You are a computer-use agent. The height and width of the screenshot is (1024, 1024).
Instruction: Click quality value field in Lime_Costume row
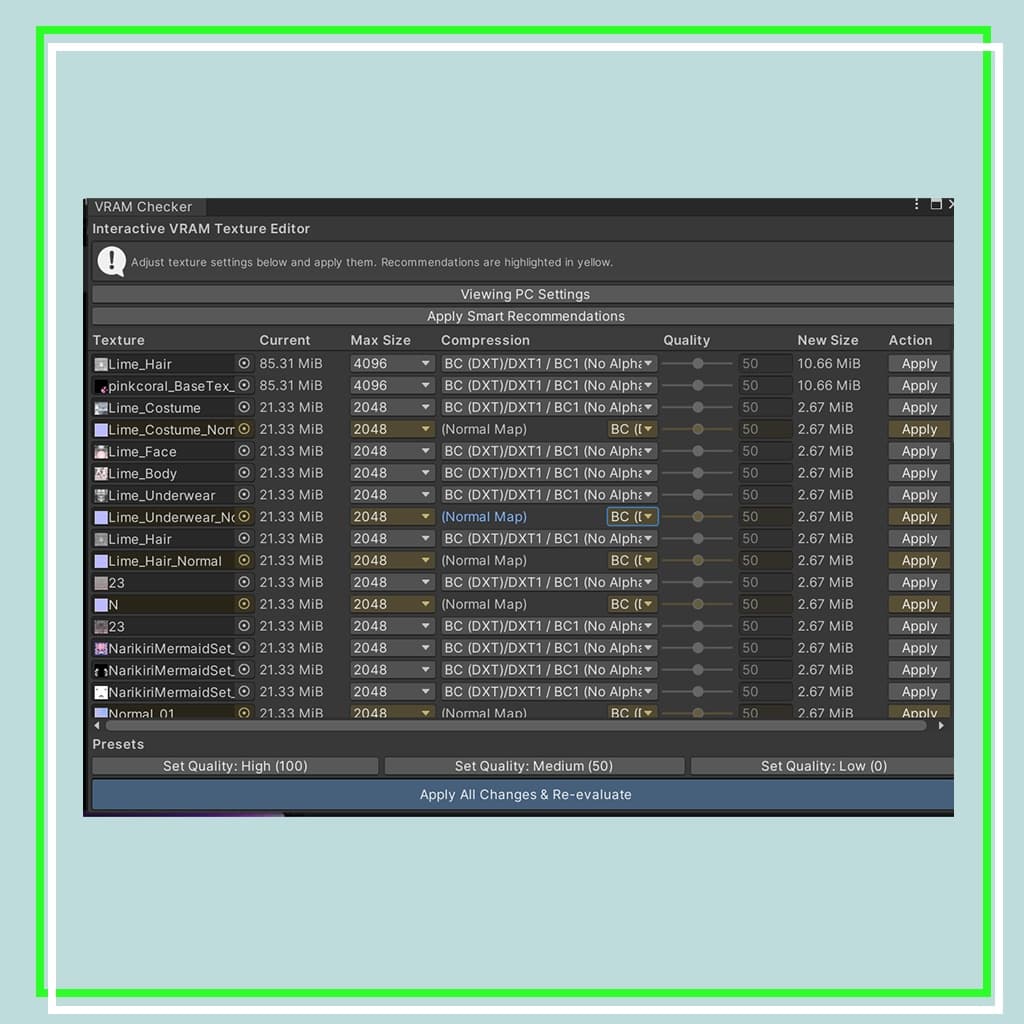click(765, 407)
